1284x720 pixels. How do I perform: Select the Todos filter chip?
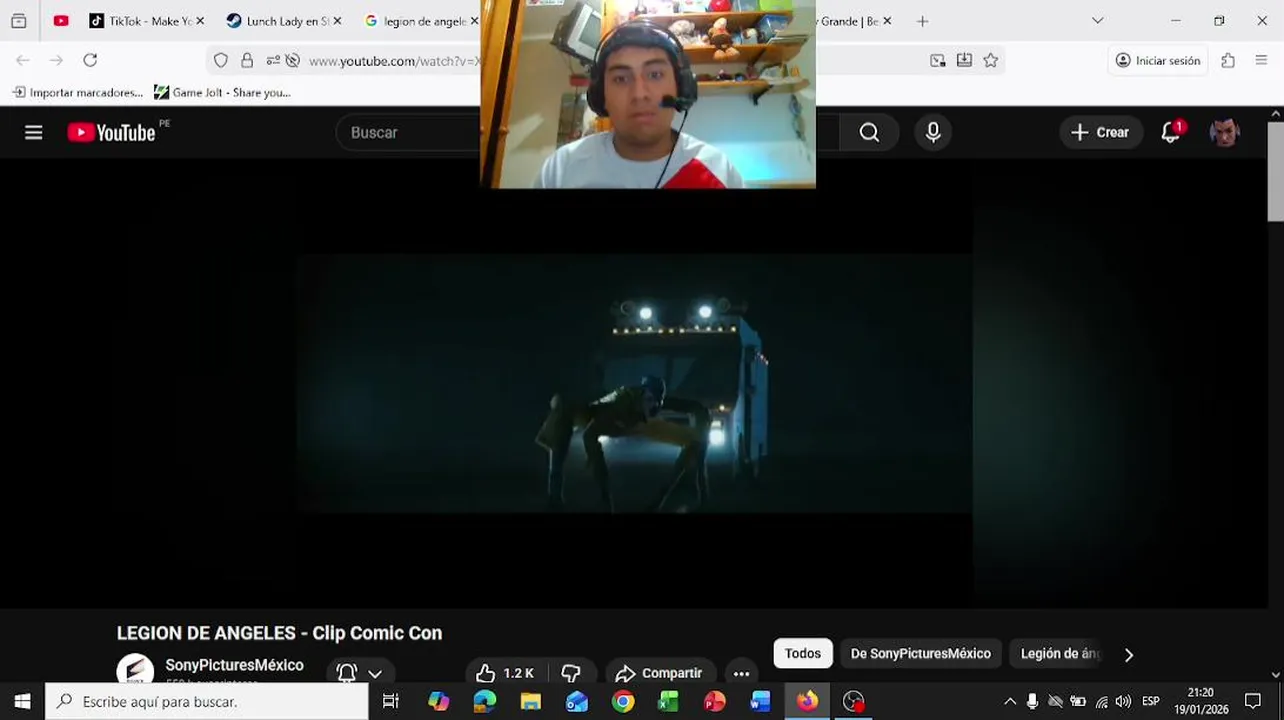[802, 653]
